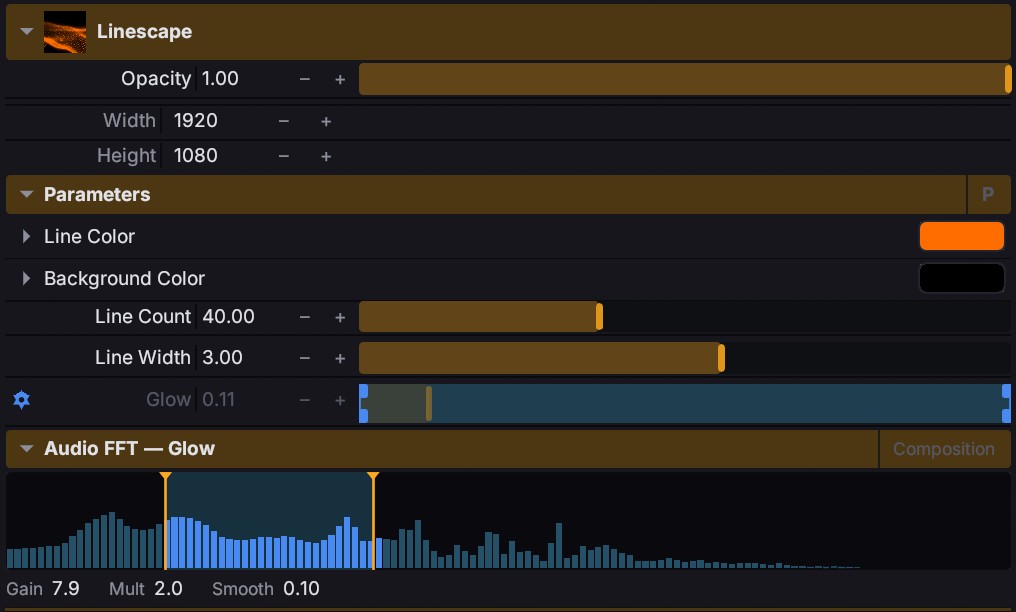Click the Mult value 2.0

coord(168,589)
